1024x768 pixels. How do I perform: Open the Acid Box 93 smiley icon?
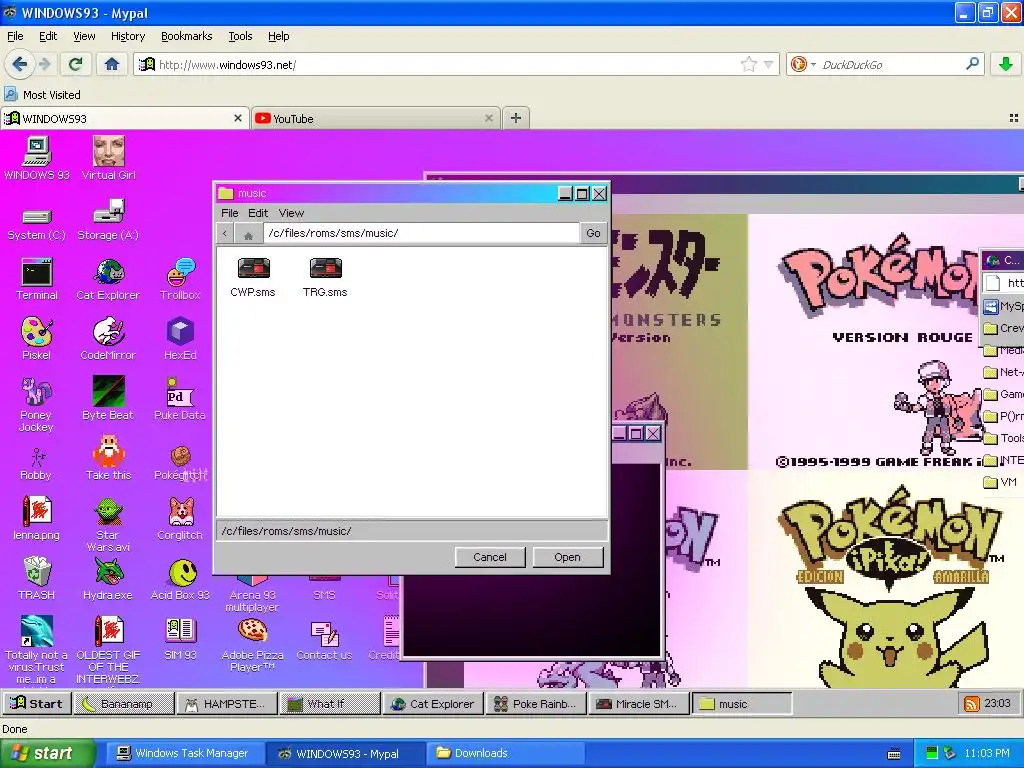(180, 579)
